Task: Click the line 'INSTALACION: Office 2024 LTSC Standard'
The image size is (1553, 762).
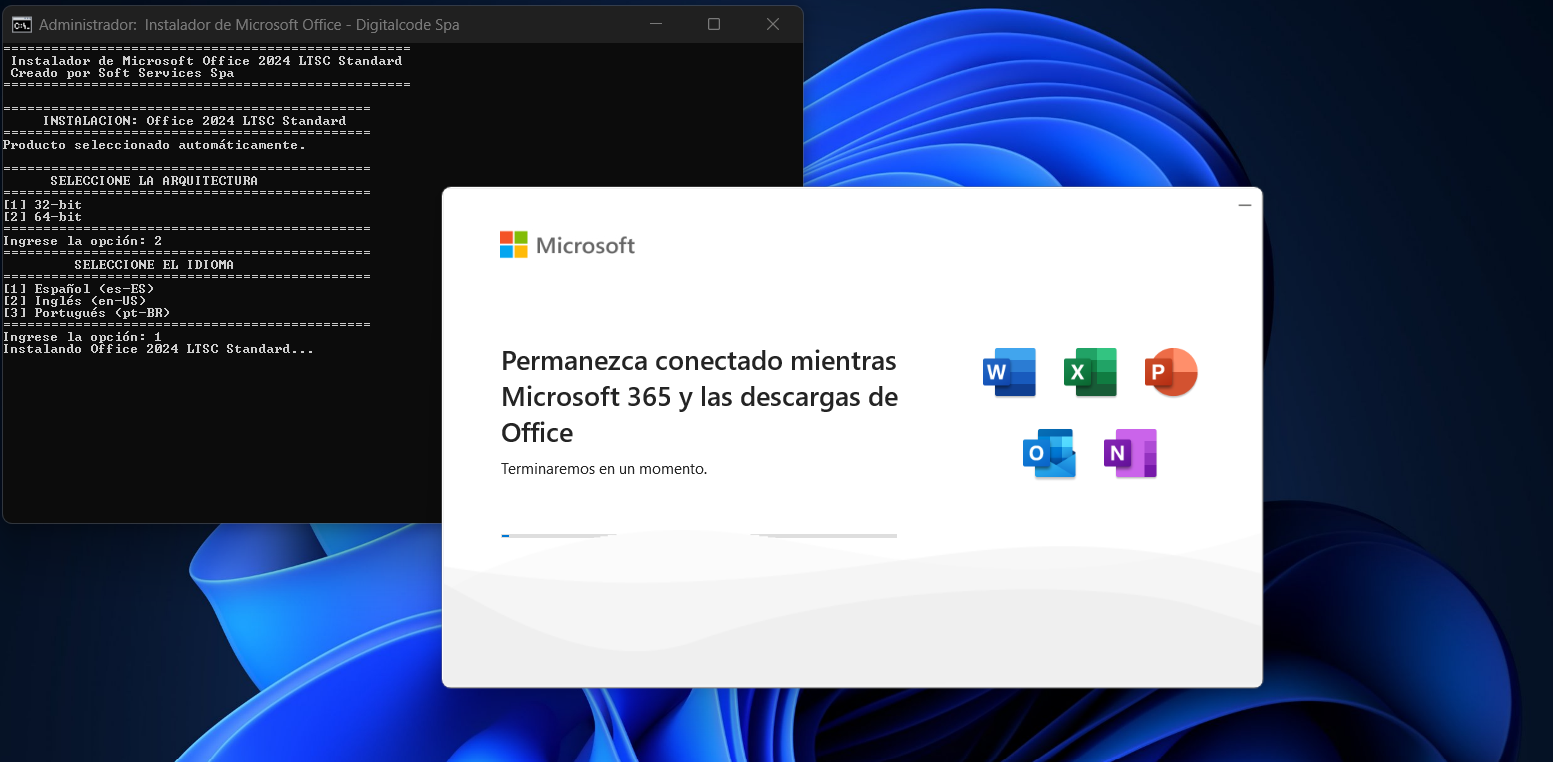Action: tap(195, 121)
